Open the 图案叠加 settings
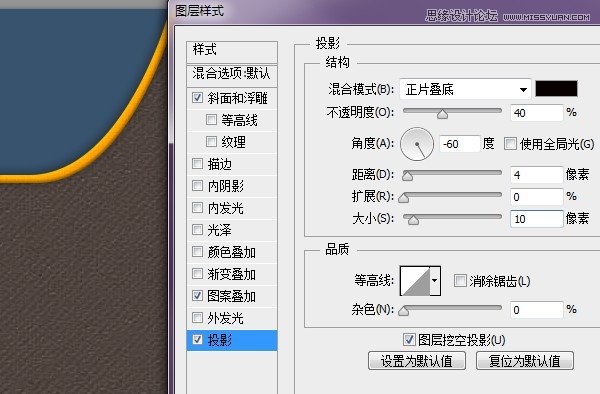 pyautogui.click(x=232, y=296)
